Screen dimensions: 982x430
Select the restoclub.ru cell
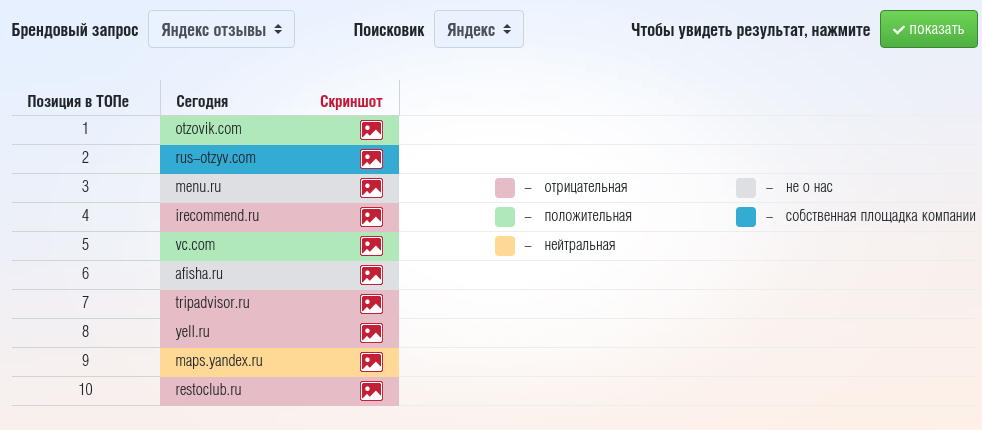279,391
